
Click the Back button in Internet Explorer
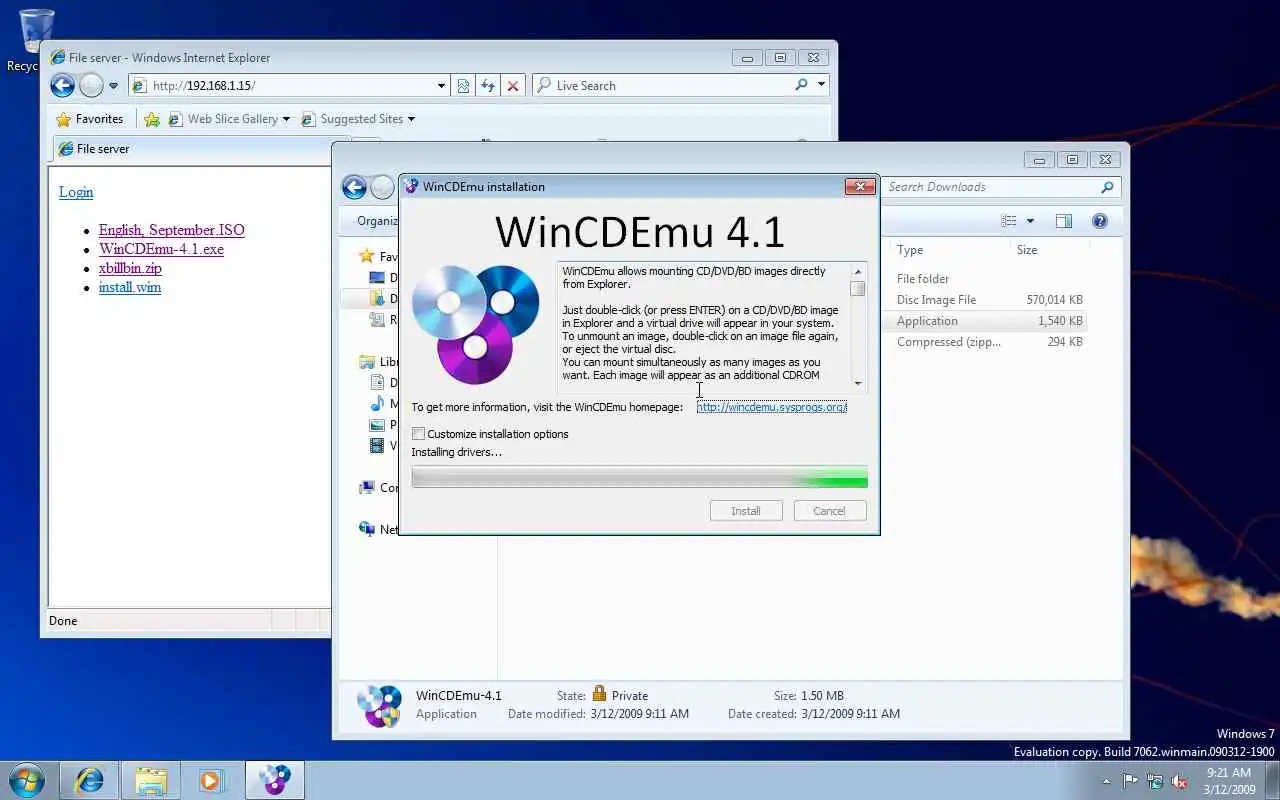click(62, 86)
